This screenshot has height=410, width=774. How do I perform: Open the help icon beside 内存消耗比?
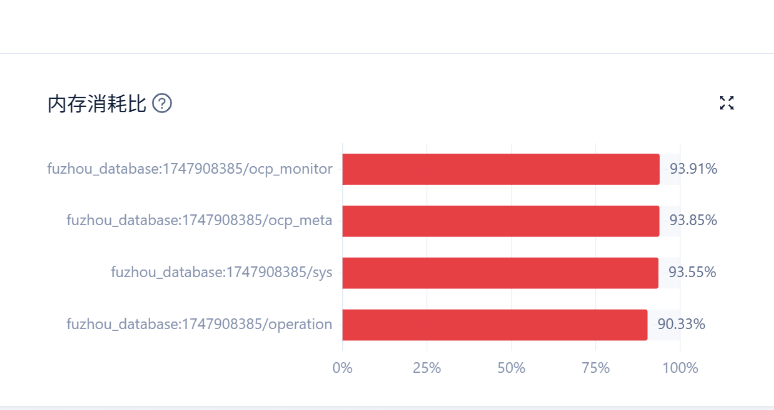pos(162,104)
